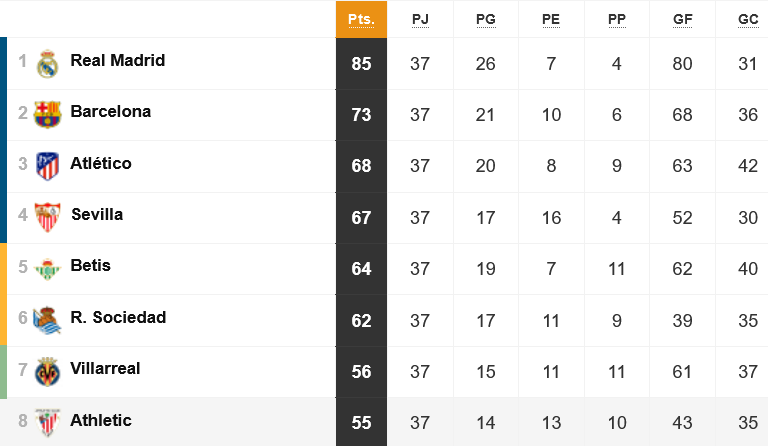This screenshot has width=768, height=446.
Task: Select the Atlético Madrid badge icon
Action: [x=48, y=166]
